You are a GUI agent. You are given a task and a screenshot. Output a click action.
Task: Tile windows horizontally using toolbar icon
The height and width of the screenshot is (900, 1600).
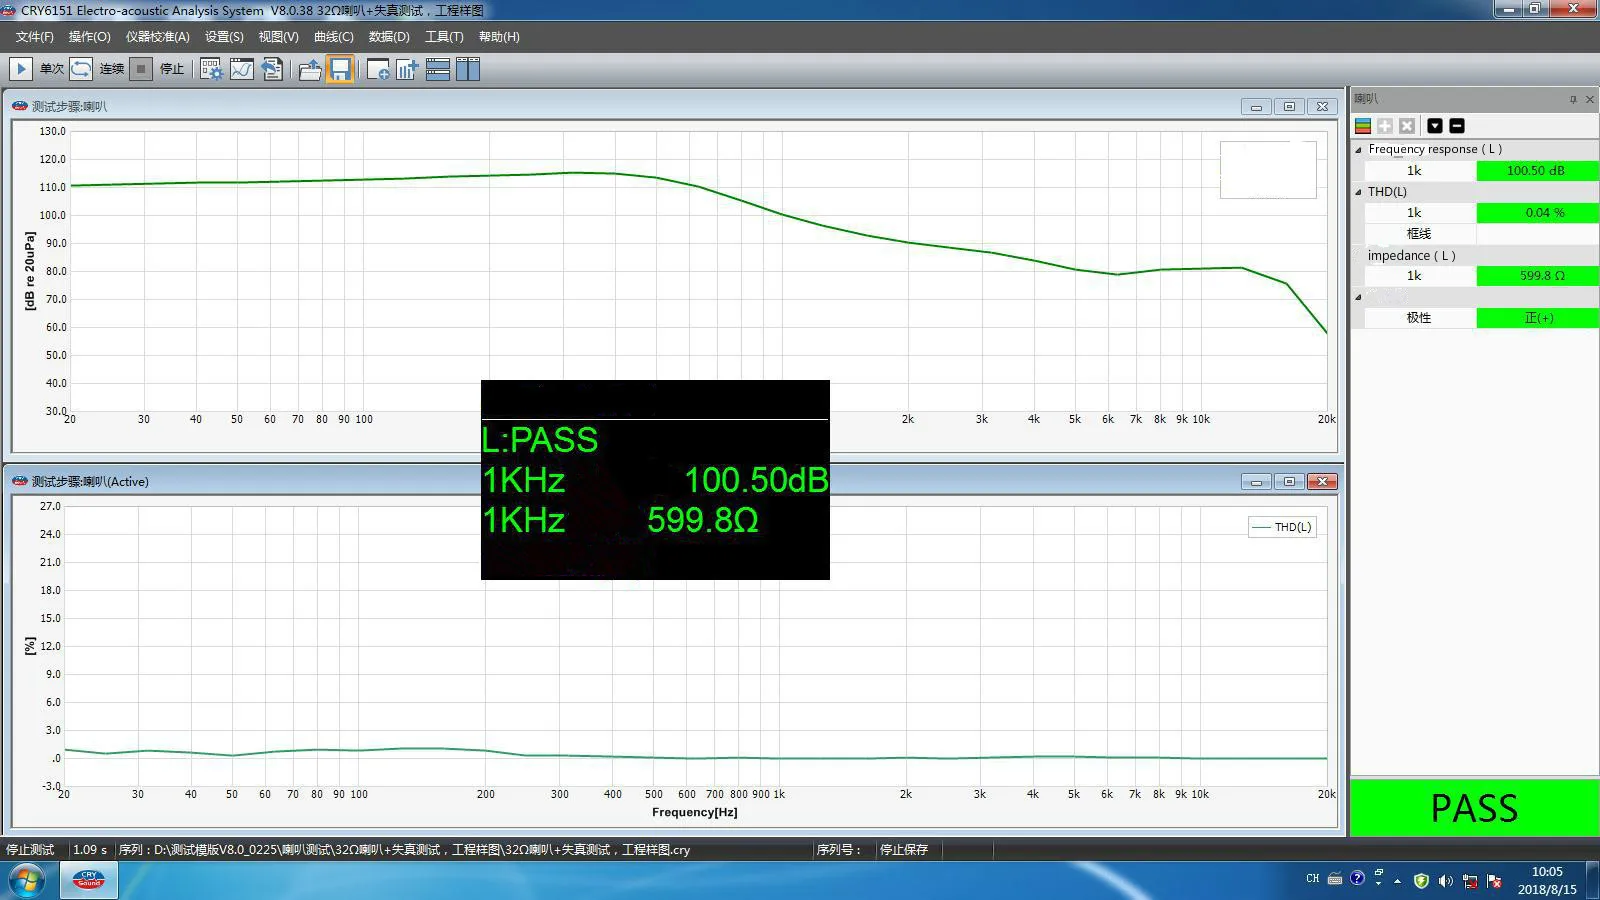click(437, 69)
